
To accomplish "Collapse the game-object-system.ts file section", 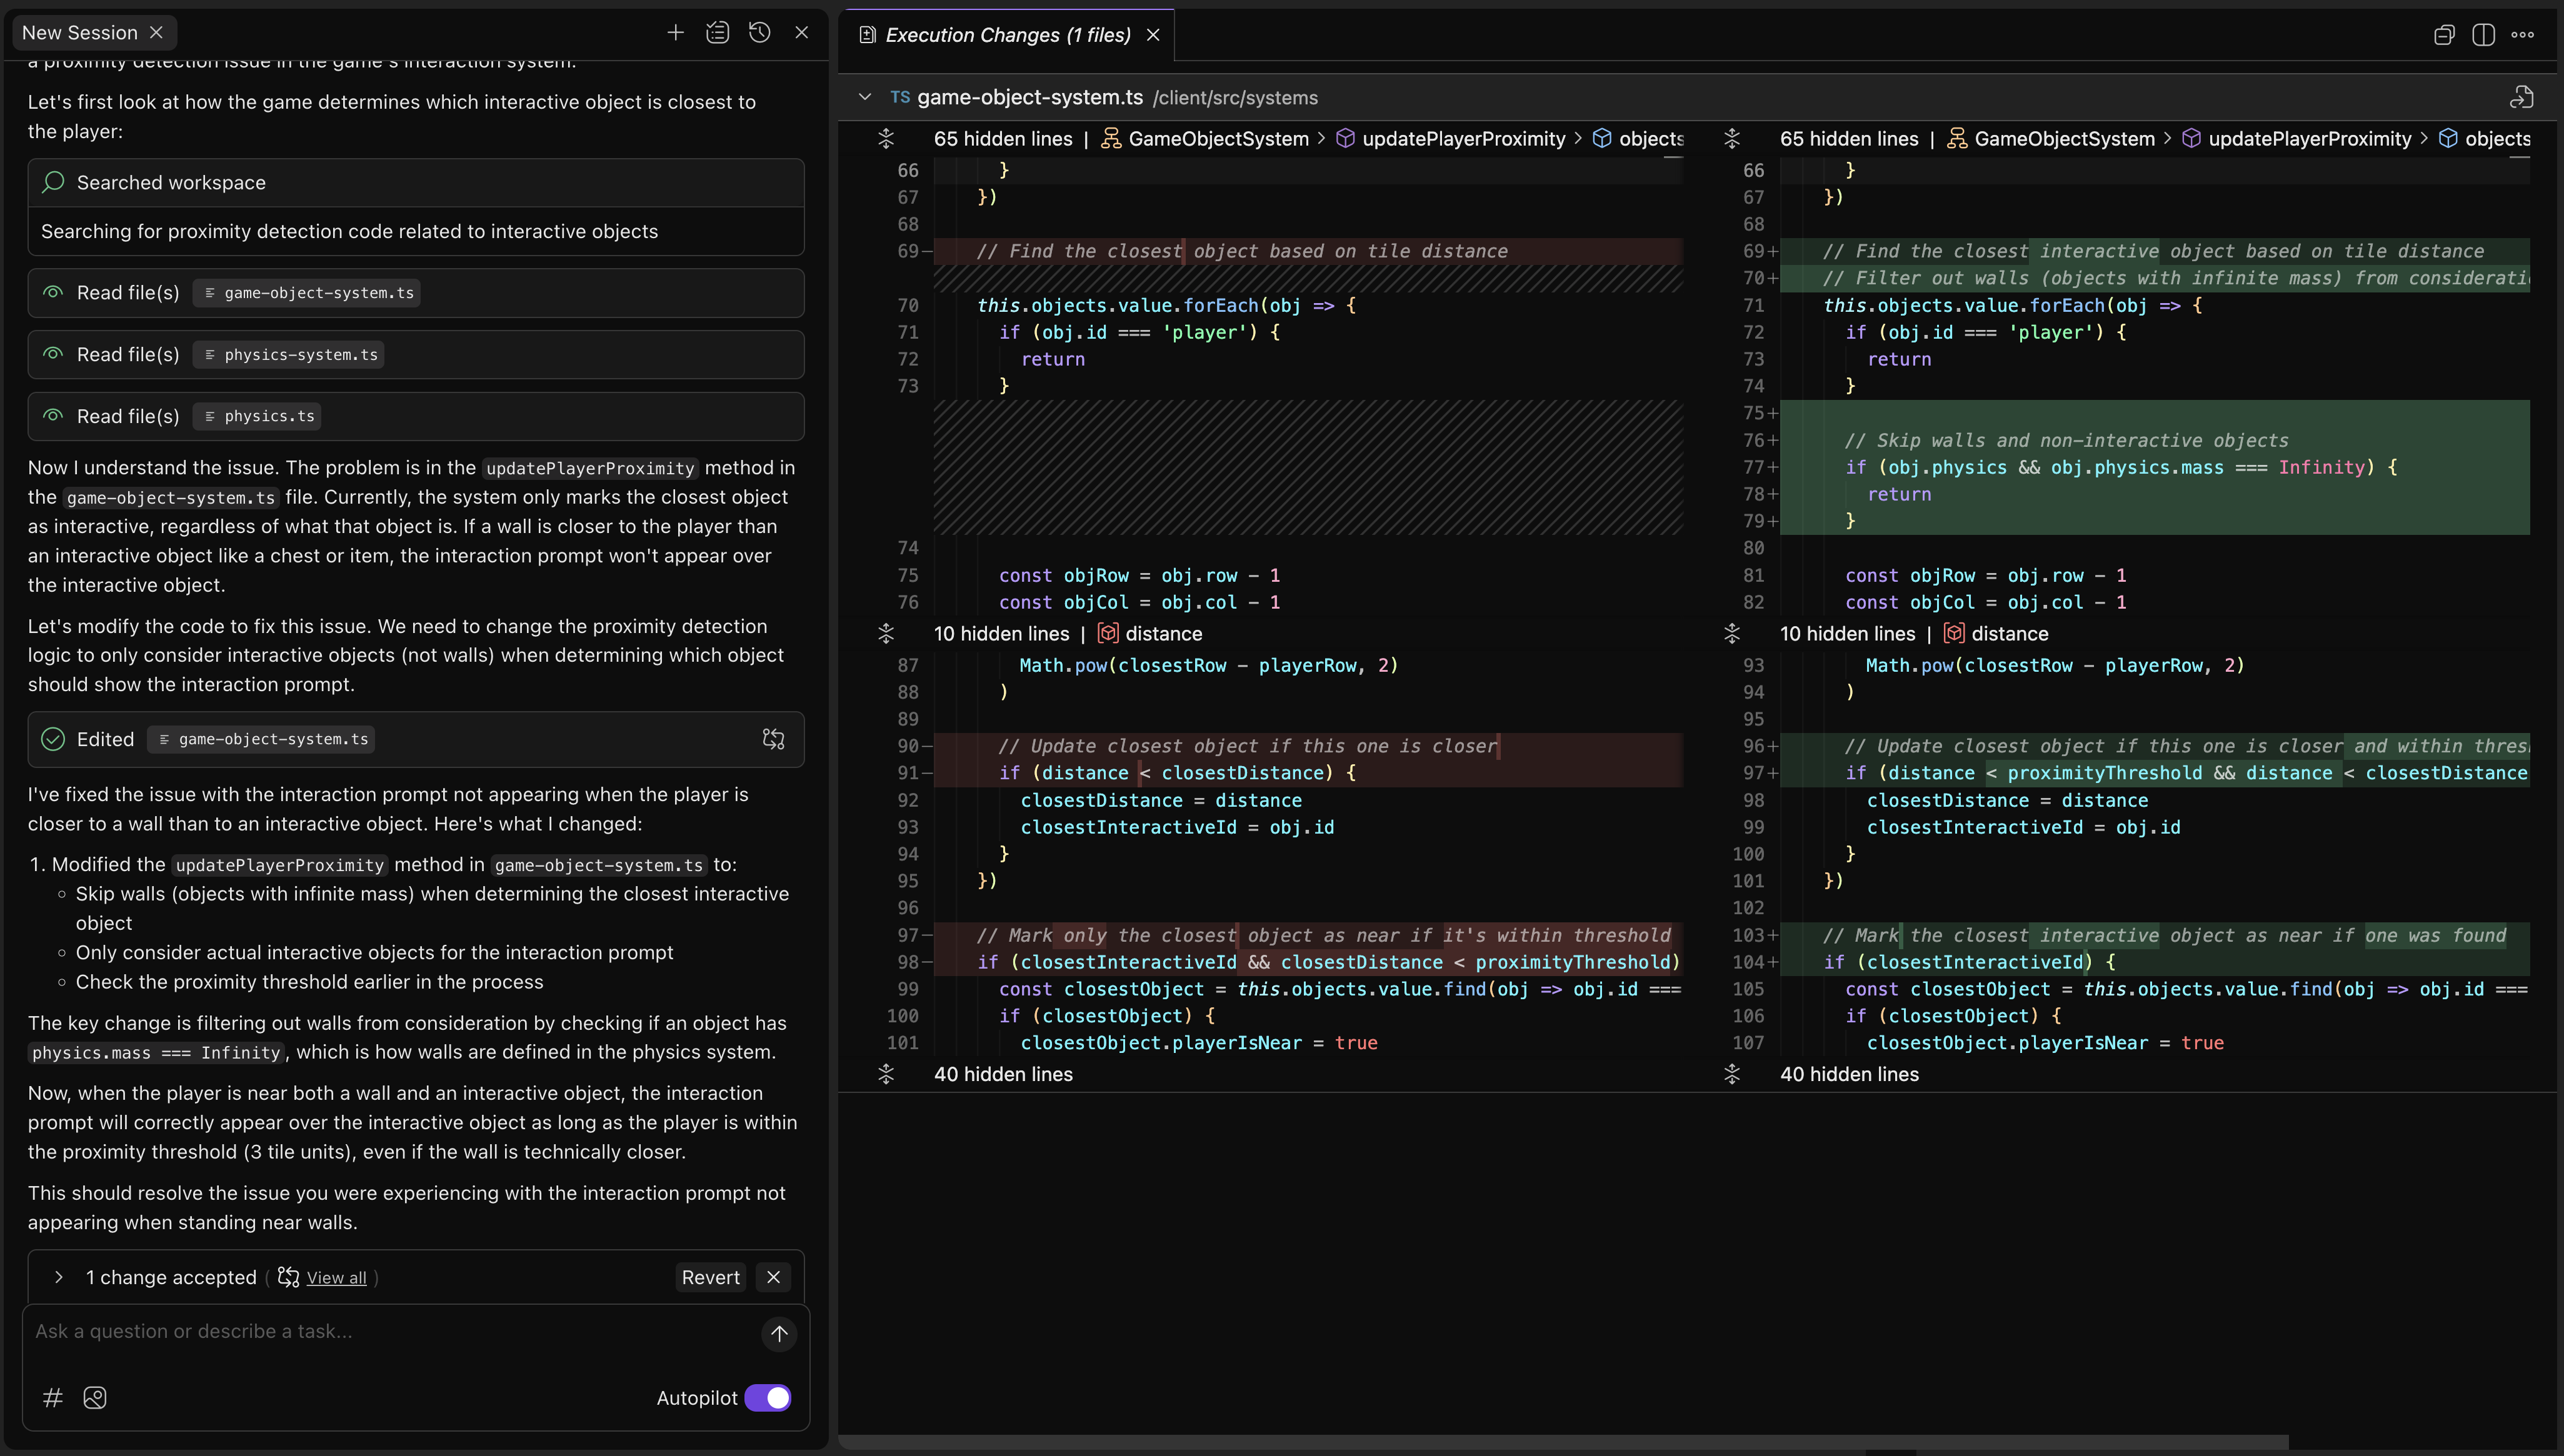I will (865, 97).
